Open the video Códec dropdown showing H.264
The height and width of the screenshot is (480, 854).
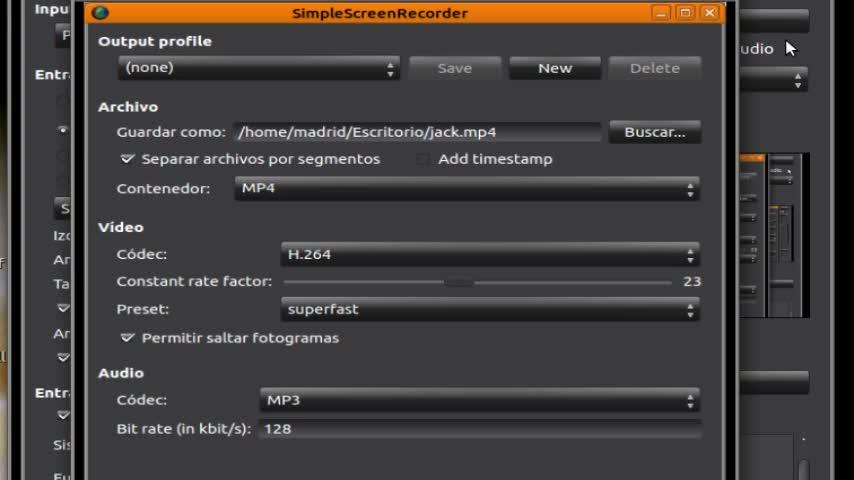pyautogui.click(x=490, y=254)
